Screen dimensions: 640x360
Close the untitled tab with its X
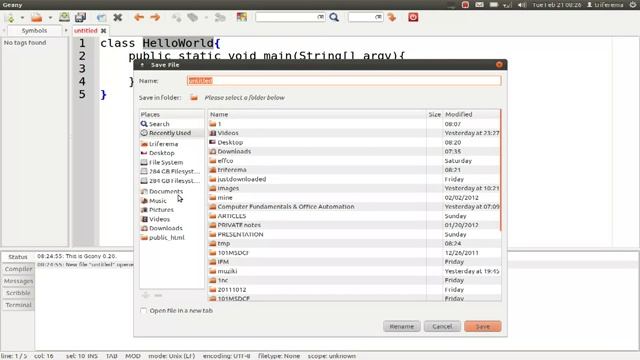(x=104, y=31)
